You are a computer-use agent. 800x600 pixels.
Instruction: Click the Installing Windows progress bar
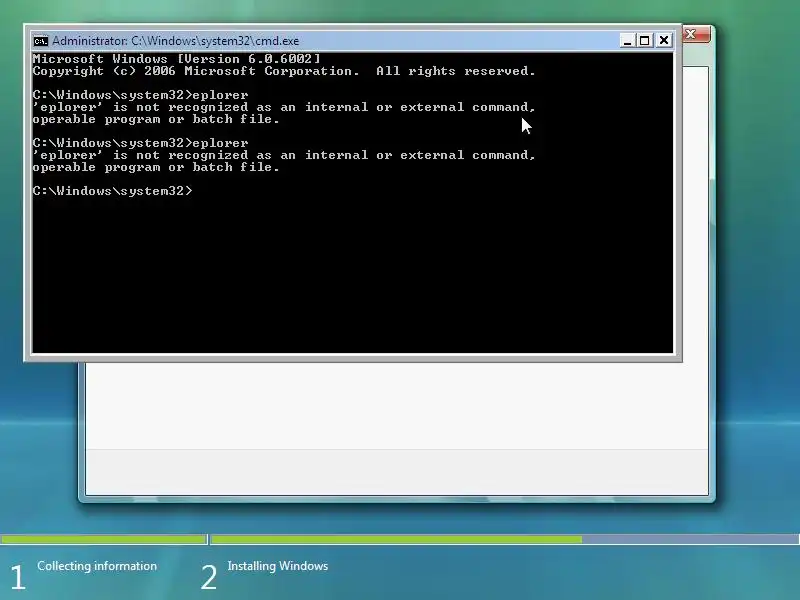pyautogui.click(x=505, y=539)
